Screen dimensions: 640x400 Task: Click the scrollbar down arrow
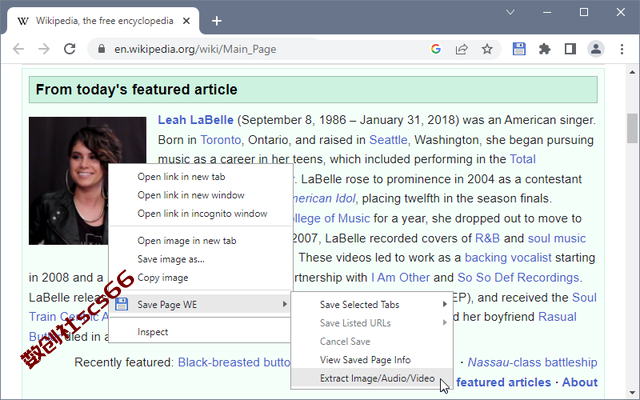click(x=632, y=392)
